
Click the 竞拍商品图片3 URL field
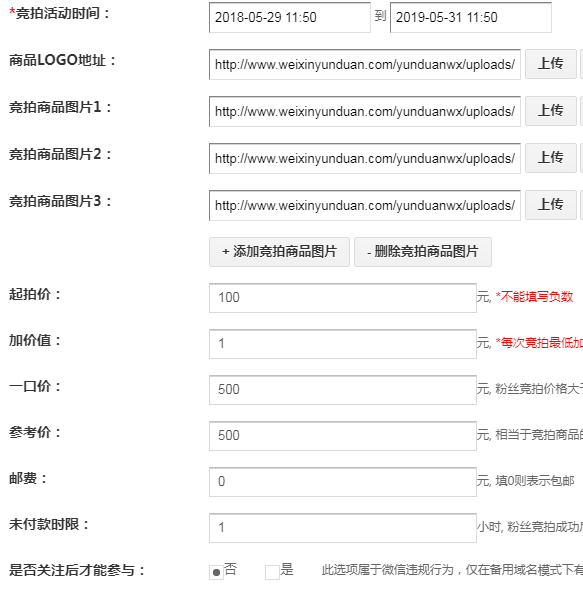coord(365,205)
